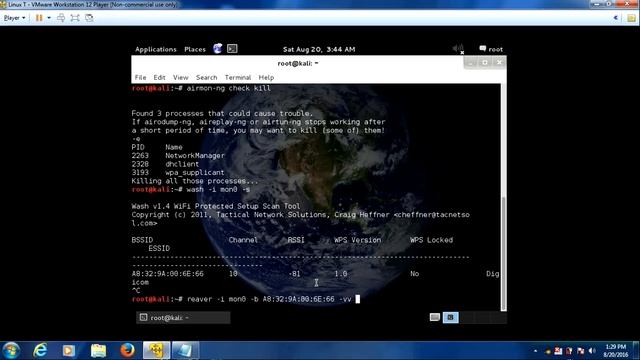
Task: Close the root@kali terminal window
Action: pos(499,62)
